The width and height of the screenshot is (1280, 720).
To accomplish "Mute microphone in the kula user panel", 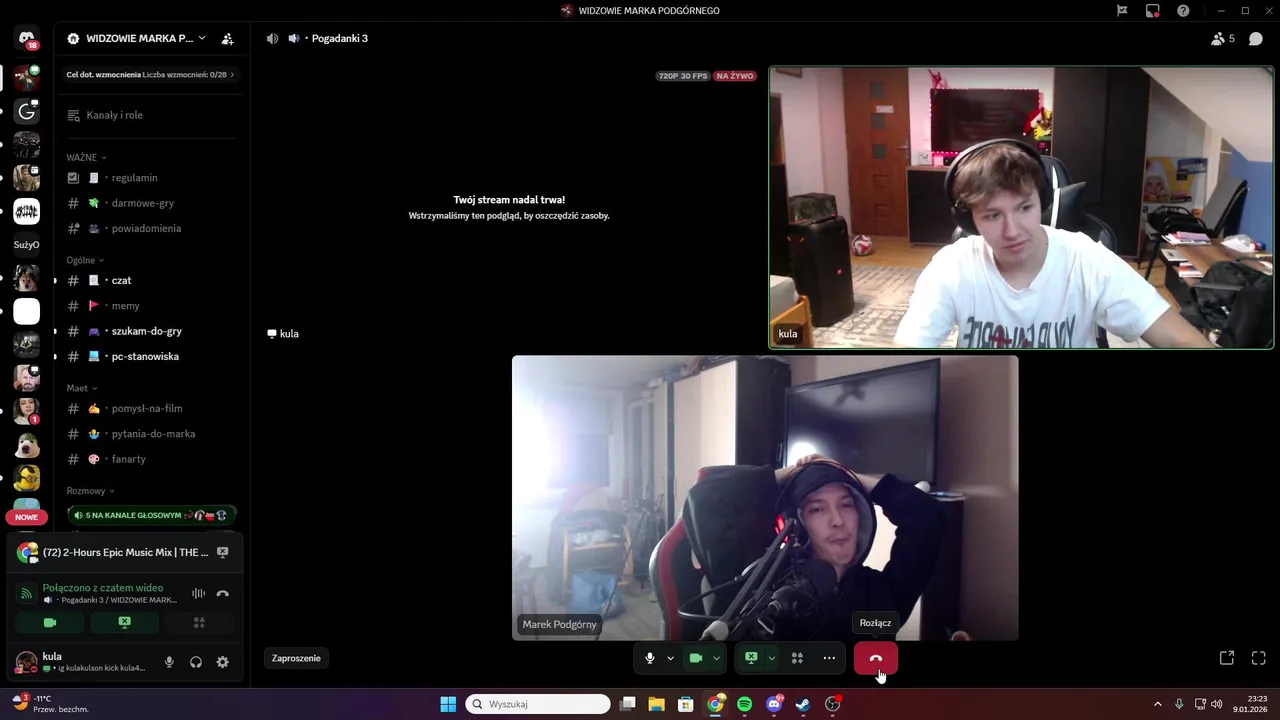I will point(169,662).
